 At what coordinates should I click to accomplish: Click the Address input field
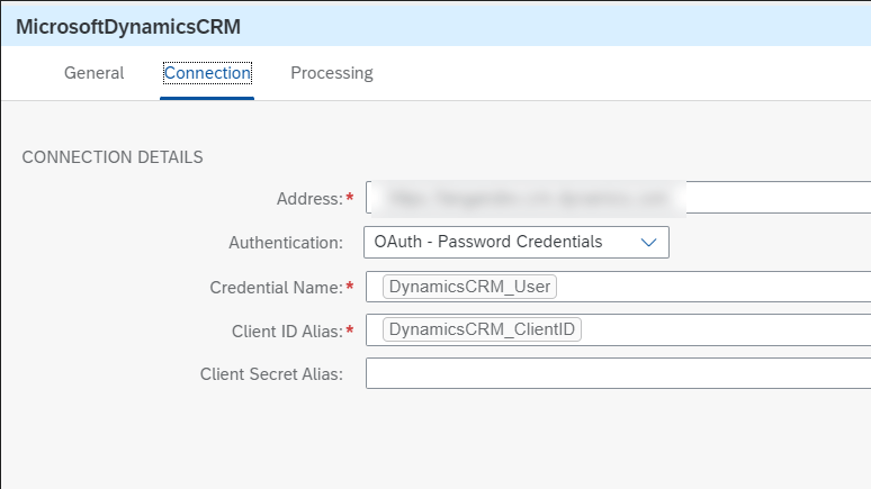(618, 197)
